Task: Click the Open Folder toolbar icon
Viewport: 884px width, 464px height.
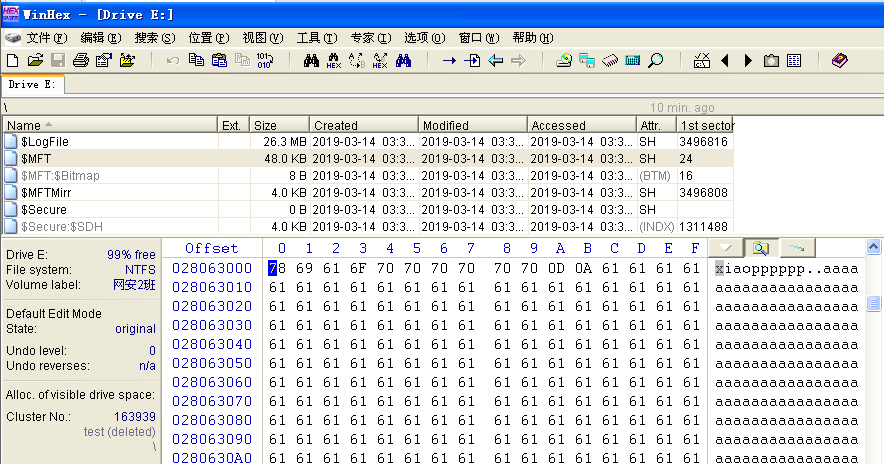Action: tap(127, 60)
